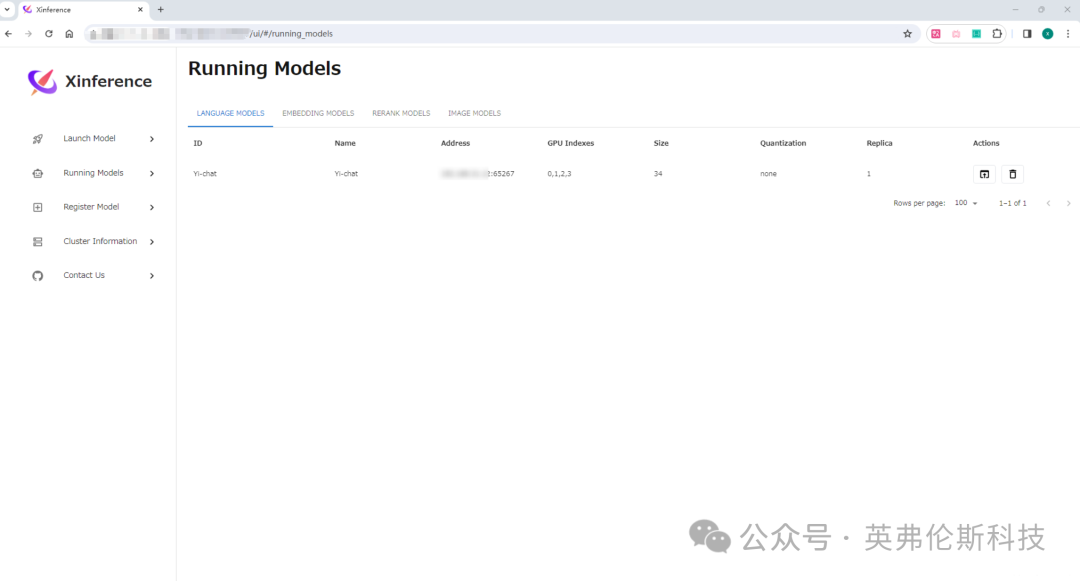Toggle the browser side panel icon

coord(1027,34)
